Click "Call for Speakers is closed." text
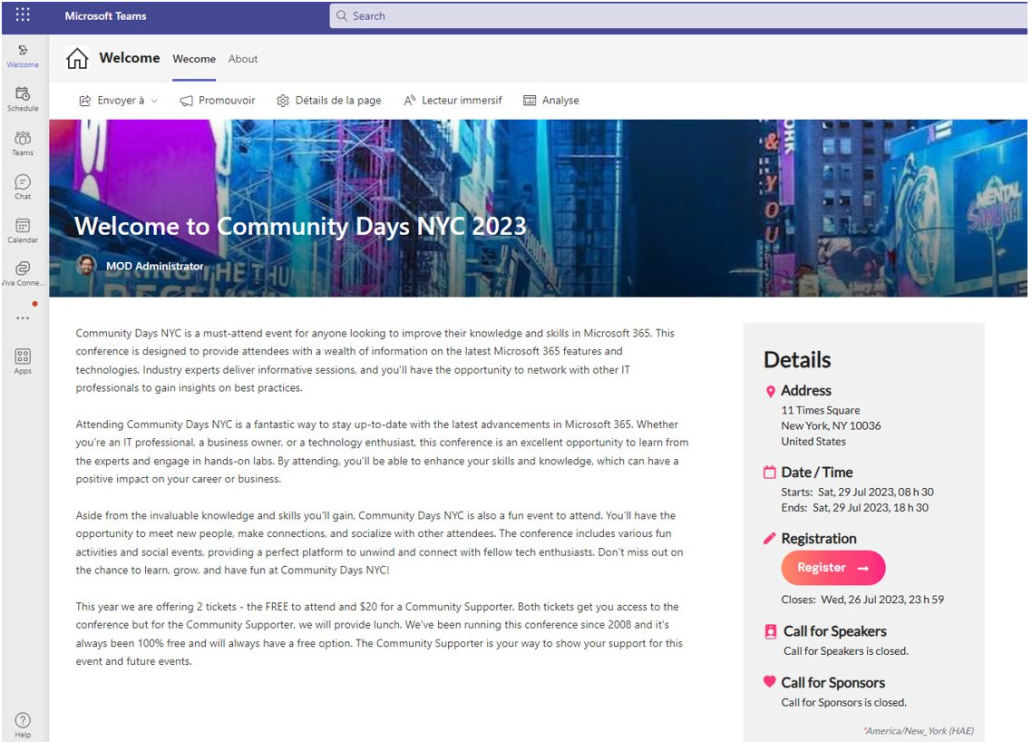This screenshot has height=742, width=1032. click(846, 651)
